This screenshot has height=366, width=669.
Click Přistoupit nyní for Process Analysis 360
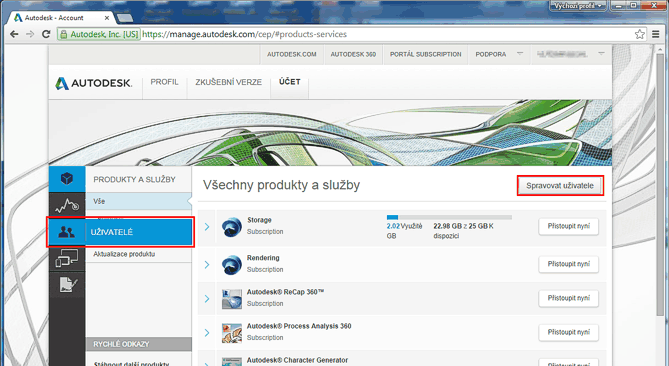569,332
